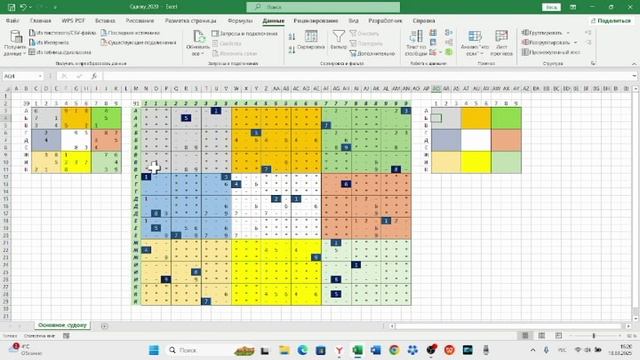The height and width of the screenshot is (360, 640).
Task: Click the Consolidate icon in Data Tools
Action: click(449, 33)
